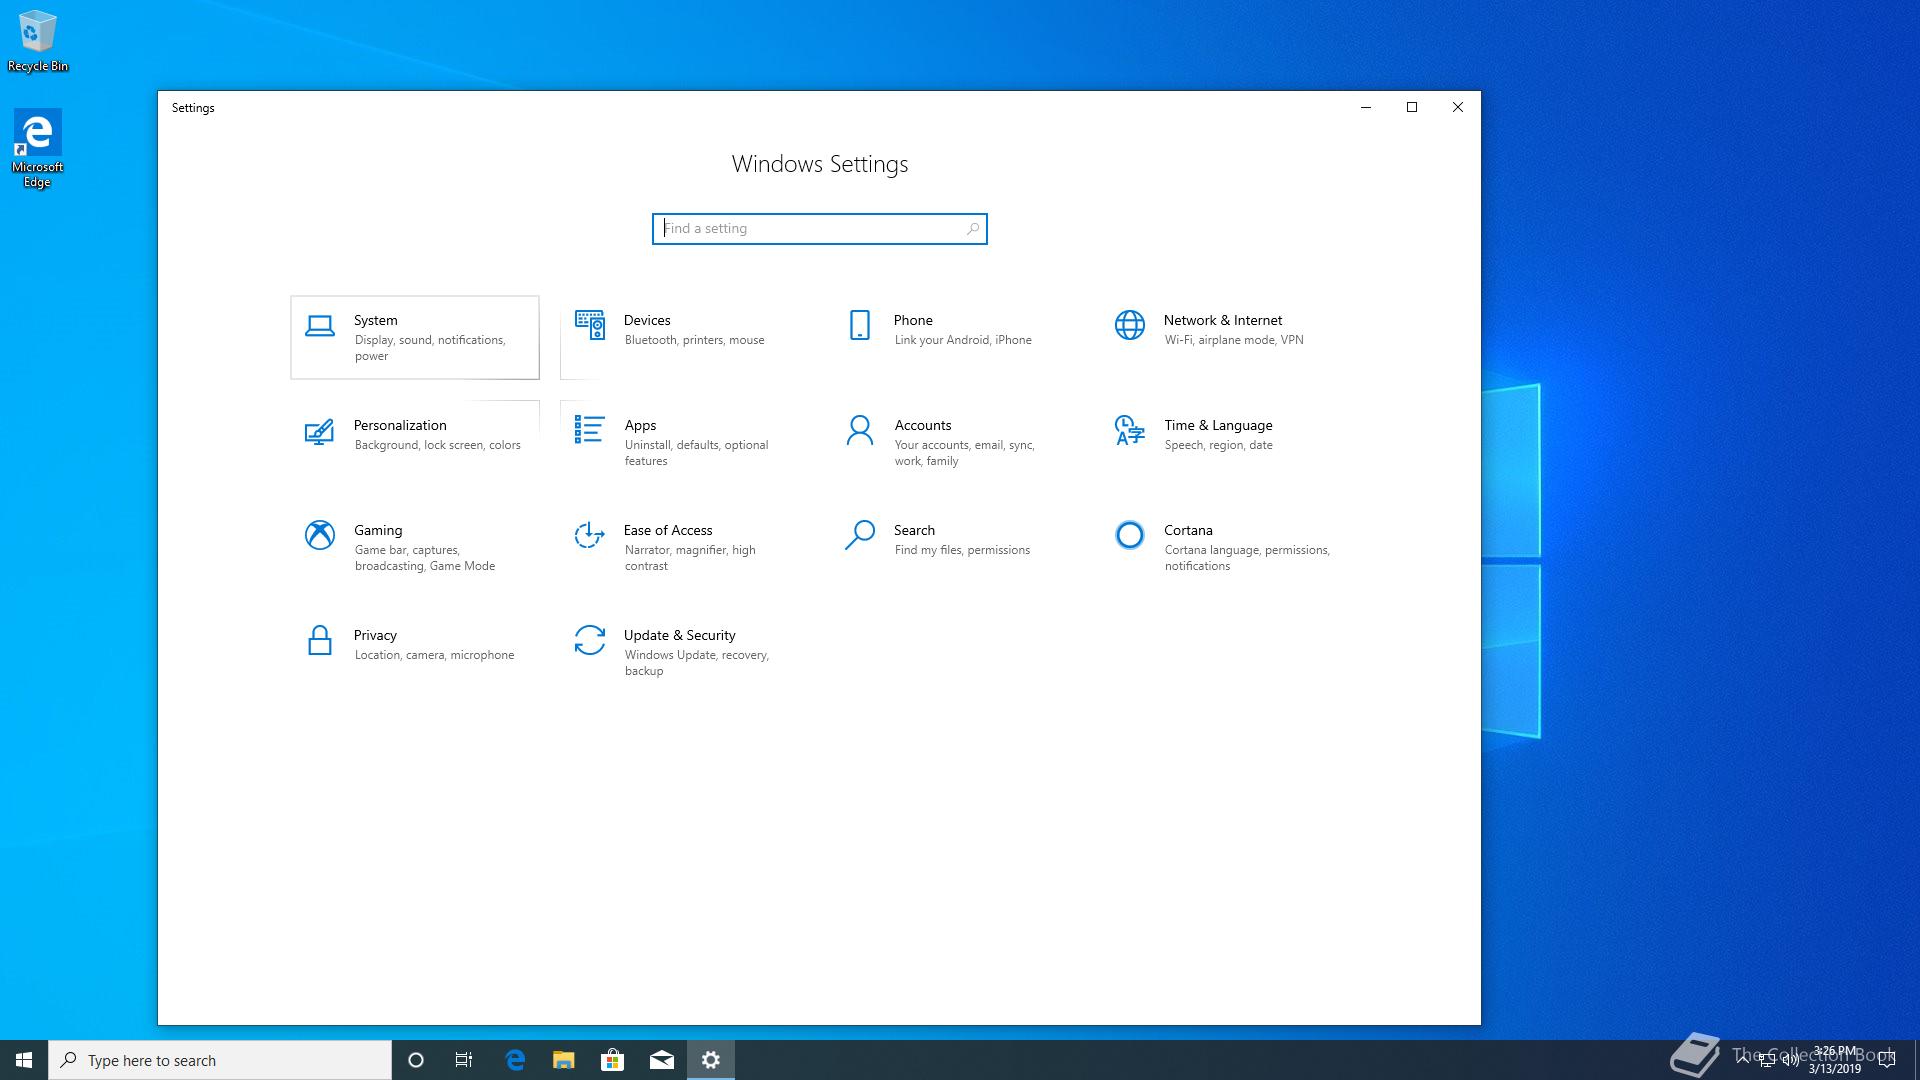Open Task View from the taskbar
Screen dimensions: 1920x1080
click(x=464, y=1060)
